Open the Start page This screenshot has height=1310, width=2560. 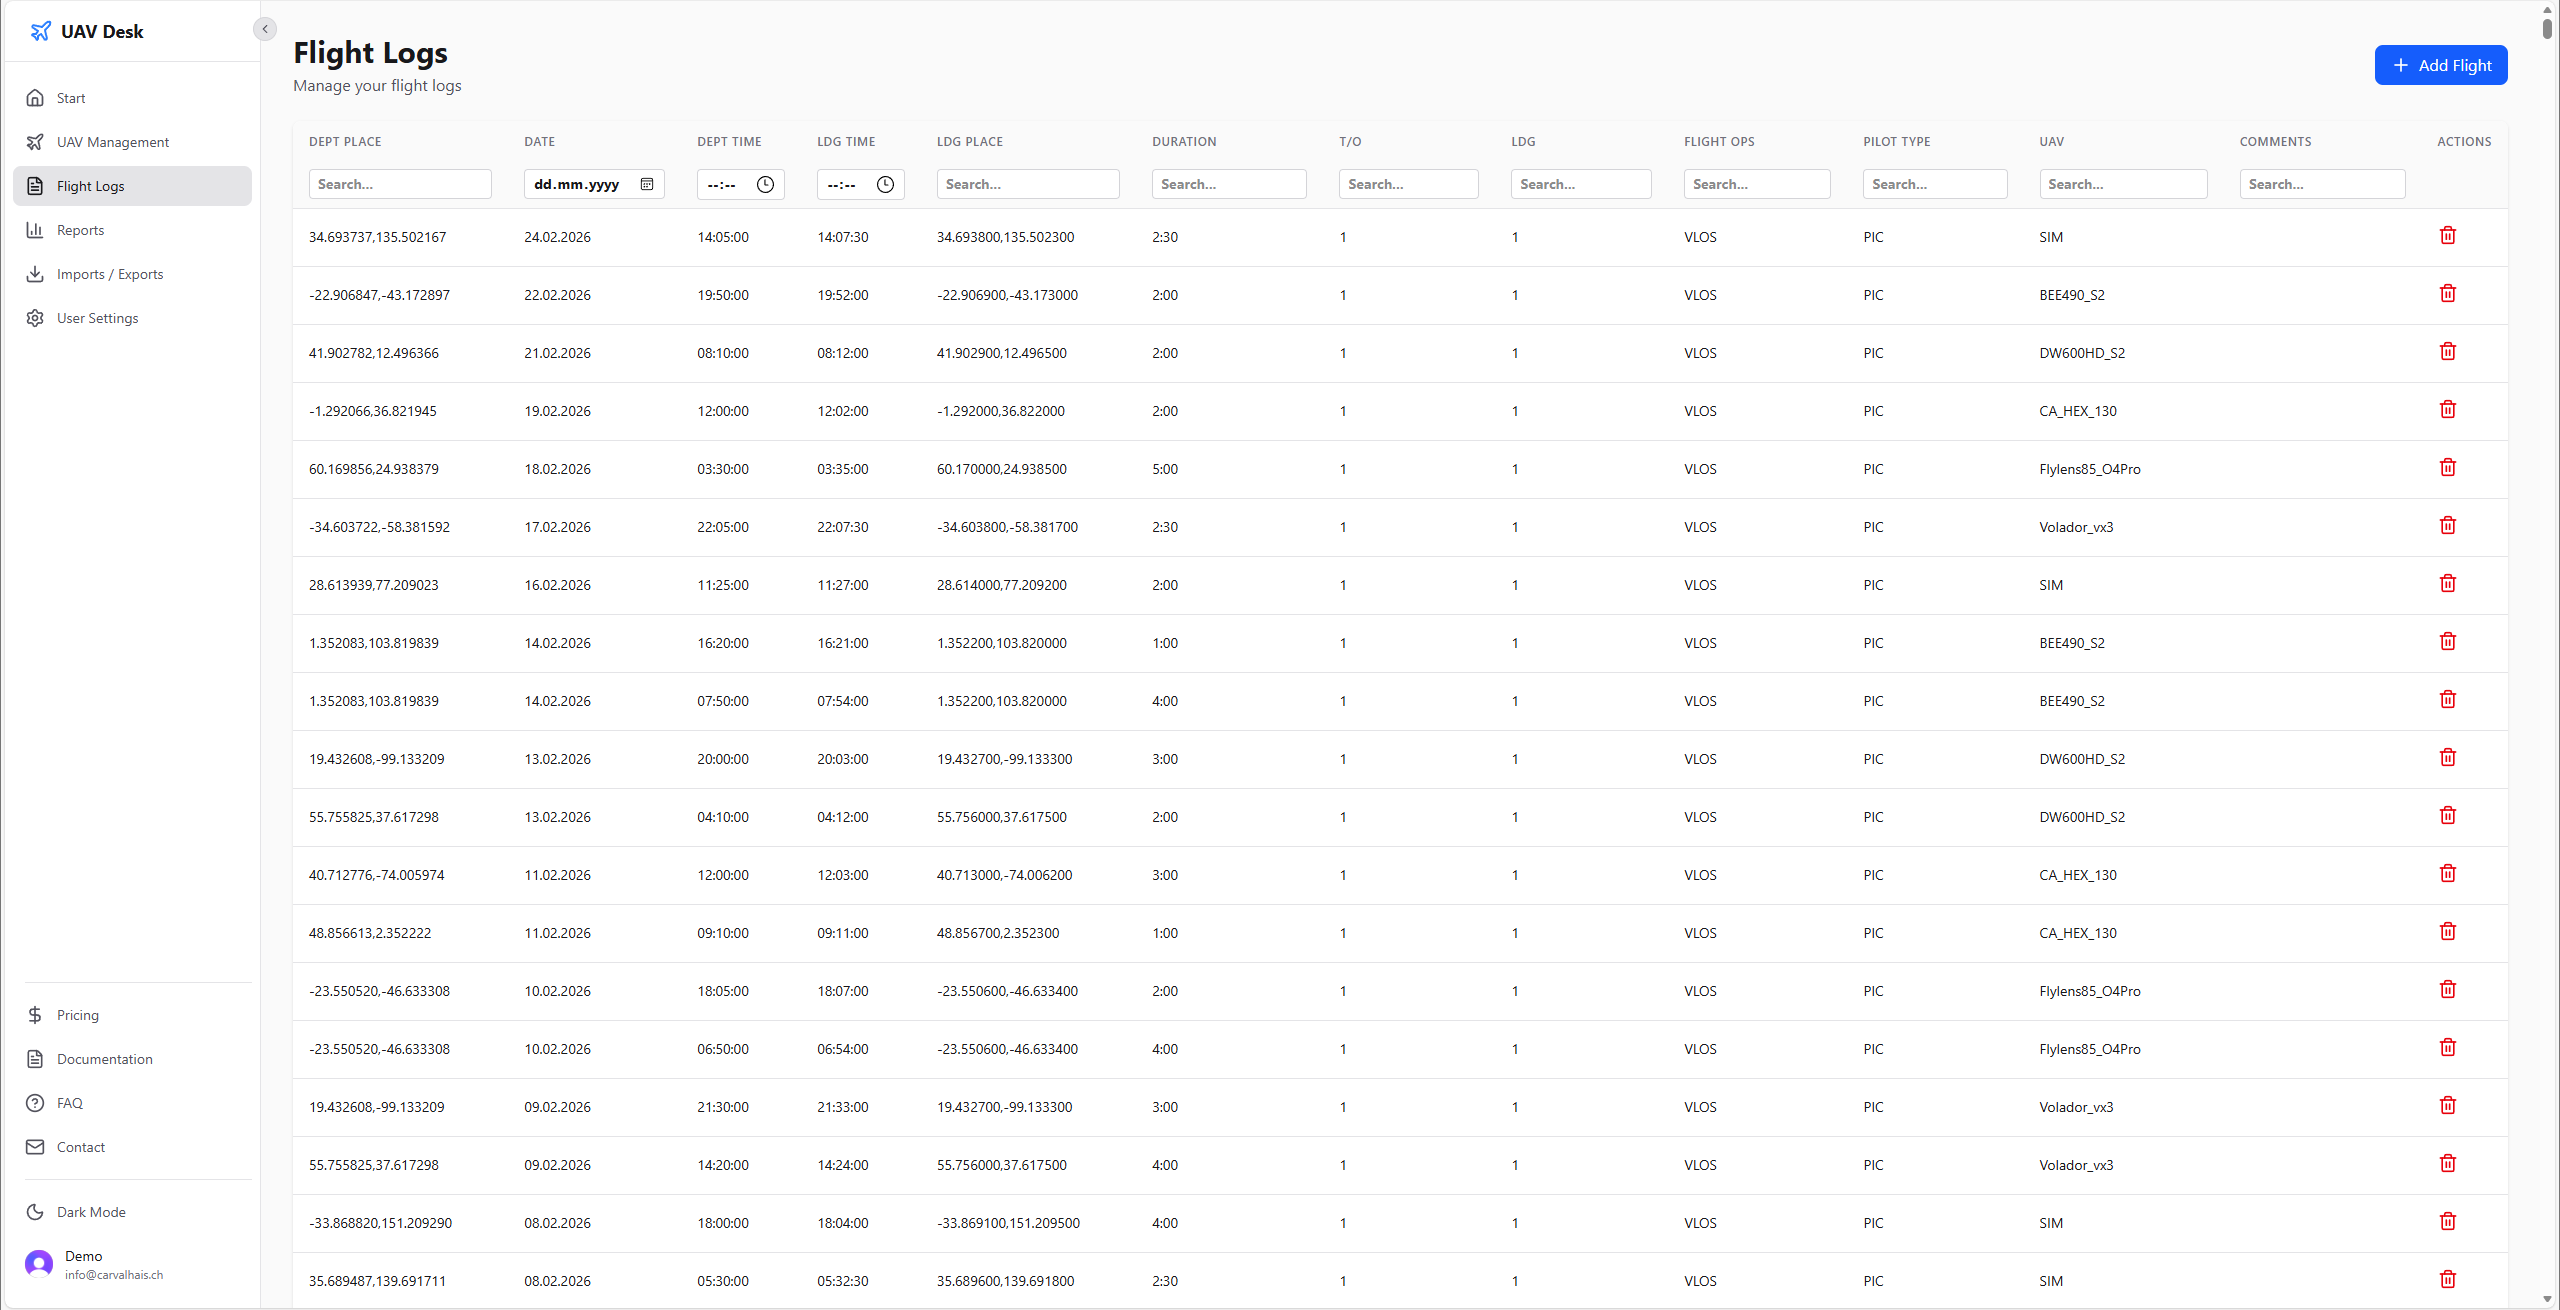click(x=132, y=98)
